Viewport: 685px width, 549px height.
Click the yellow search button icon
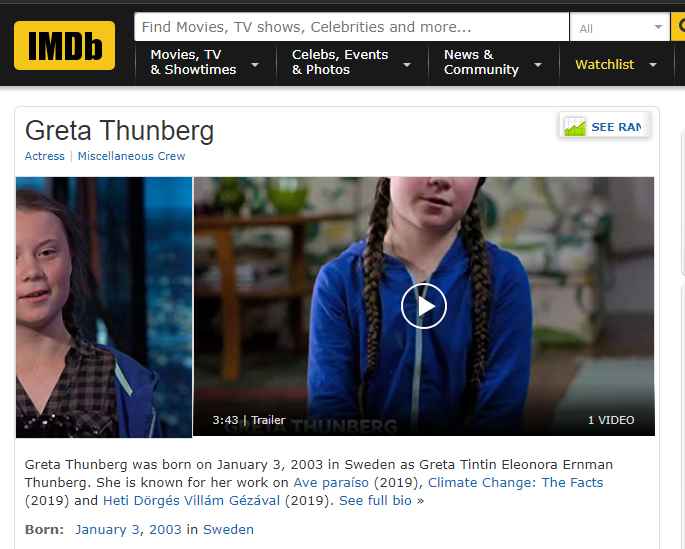(678, 27)
